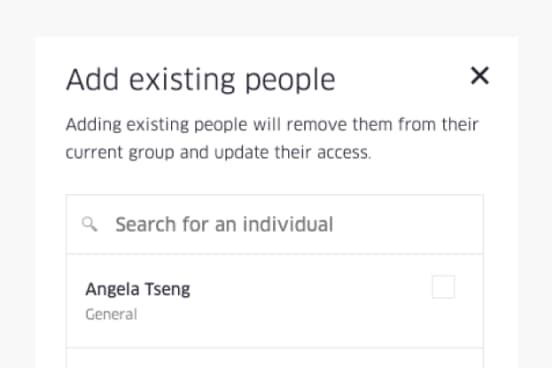Tap the search glass icon in the individual search bar
The height and width of the screenshot is (368, 552).
pos(89,224)
